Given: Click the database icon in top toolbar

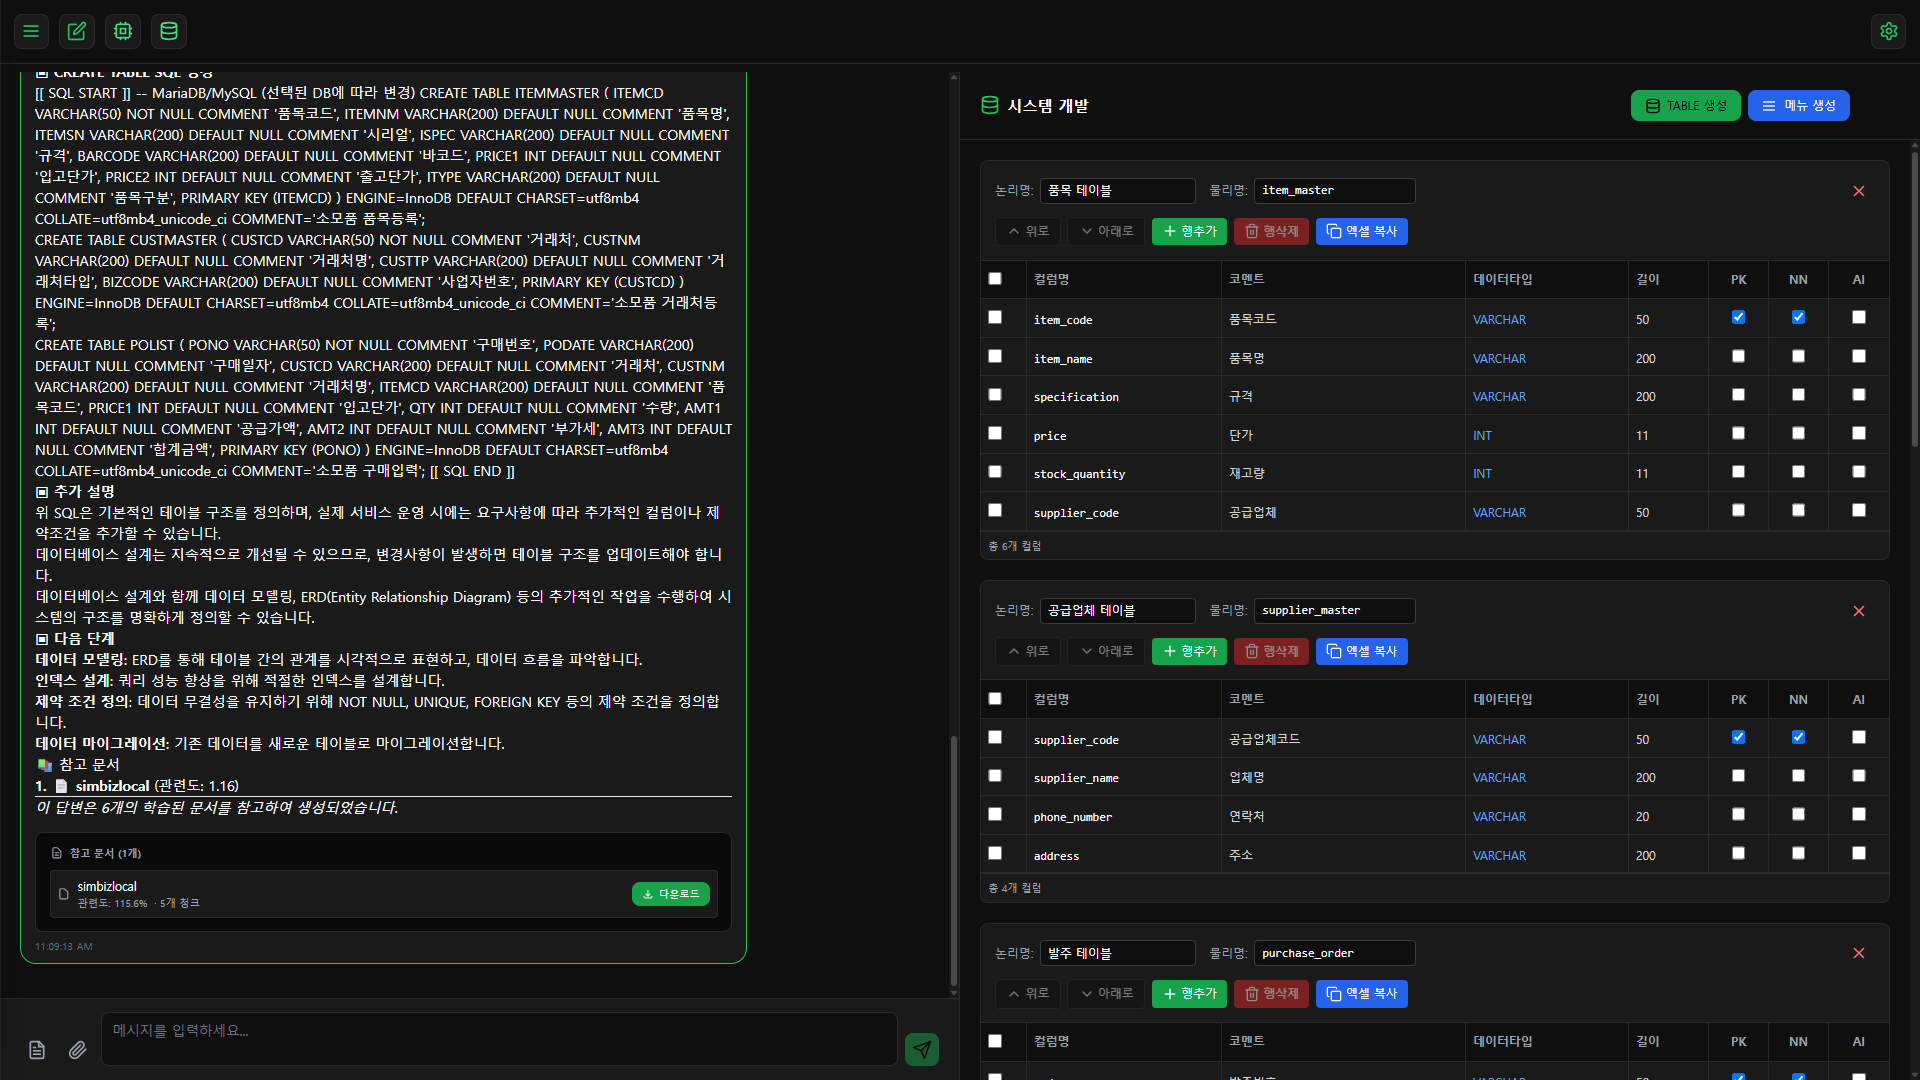Looking at the screenshot, I should coord(169,31).
